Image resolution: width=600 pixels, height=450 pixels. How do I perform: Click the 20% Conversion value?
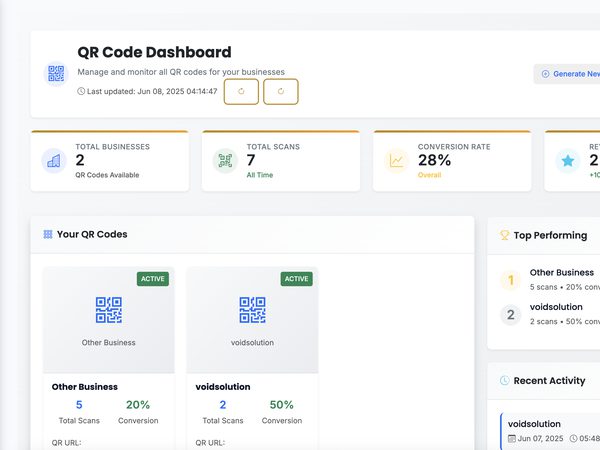click(x=138, y=404)
